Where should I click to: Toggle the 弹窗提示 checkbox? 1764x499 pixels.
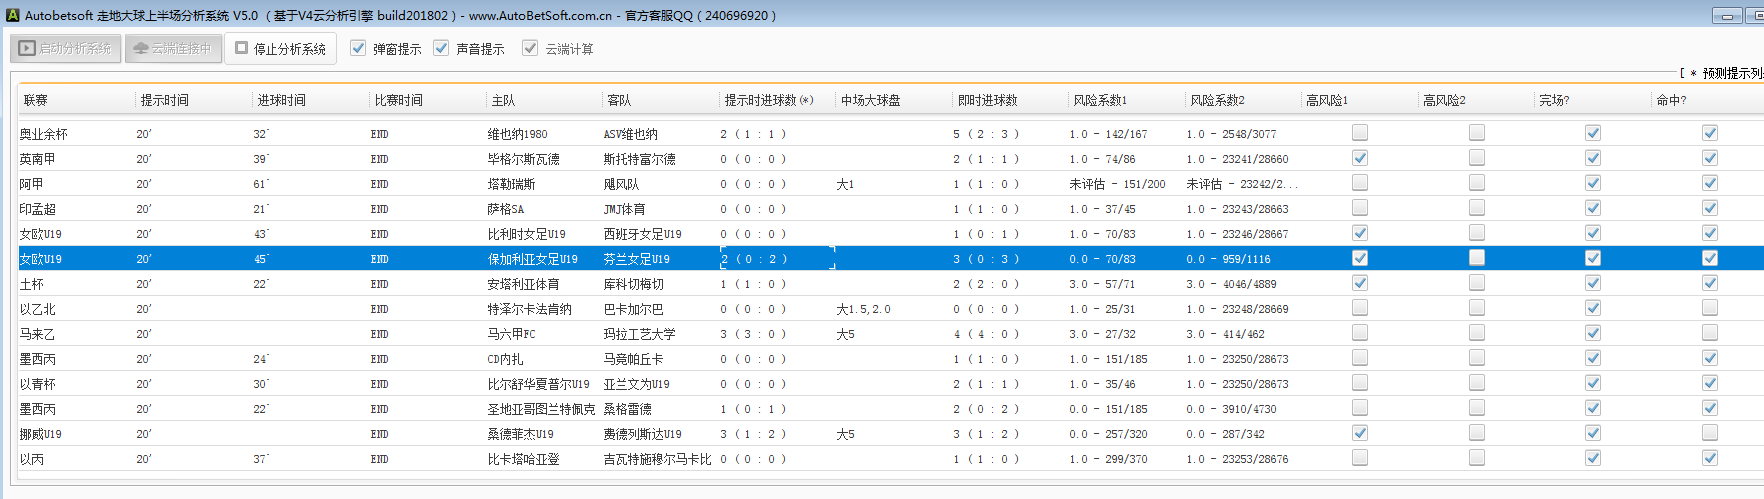[358, 48]
